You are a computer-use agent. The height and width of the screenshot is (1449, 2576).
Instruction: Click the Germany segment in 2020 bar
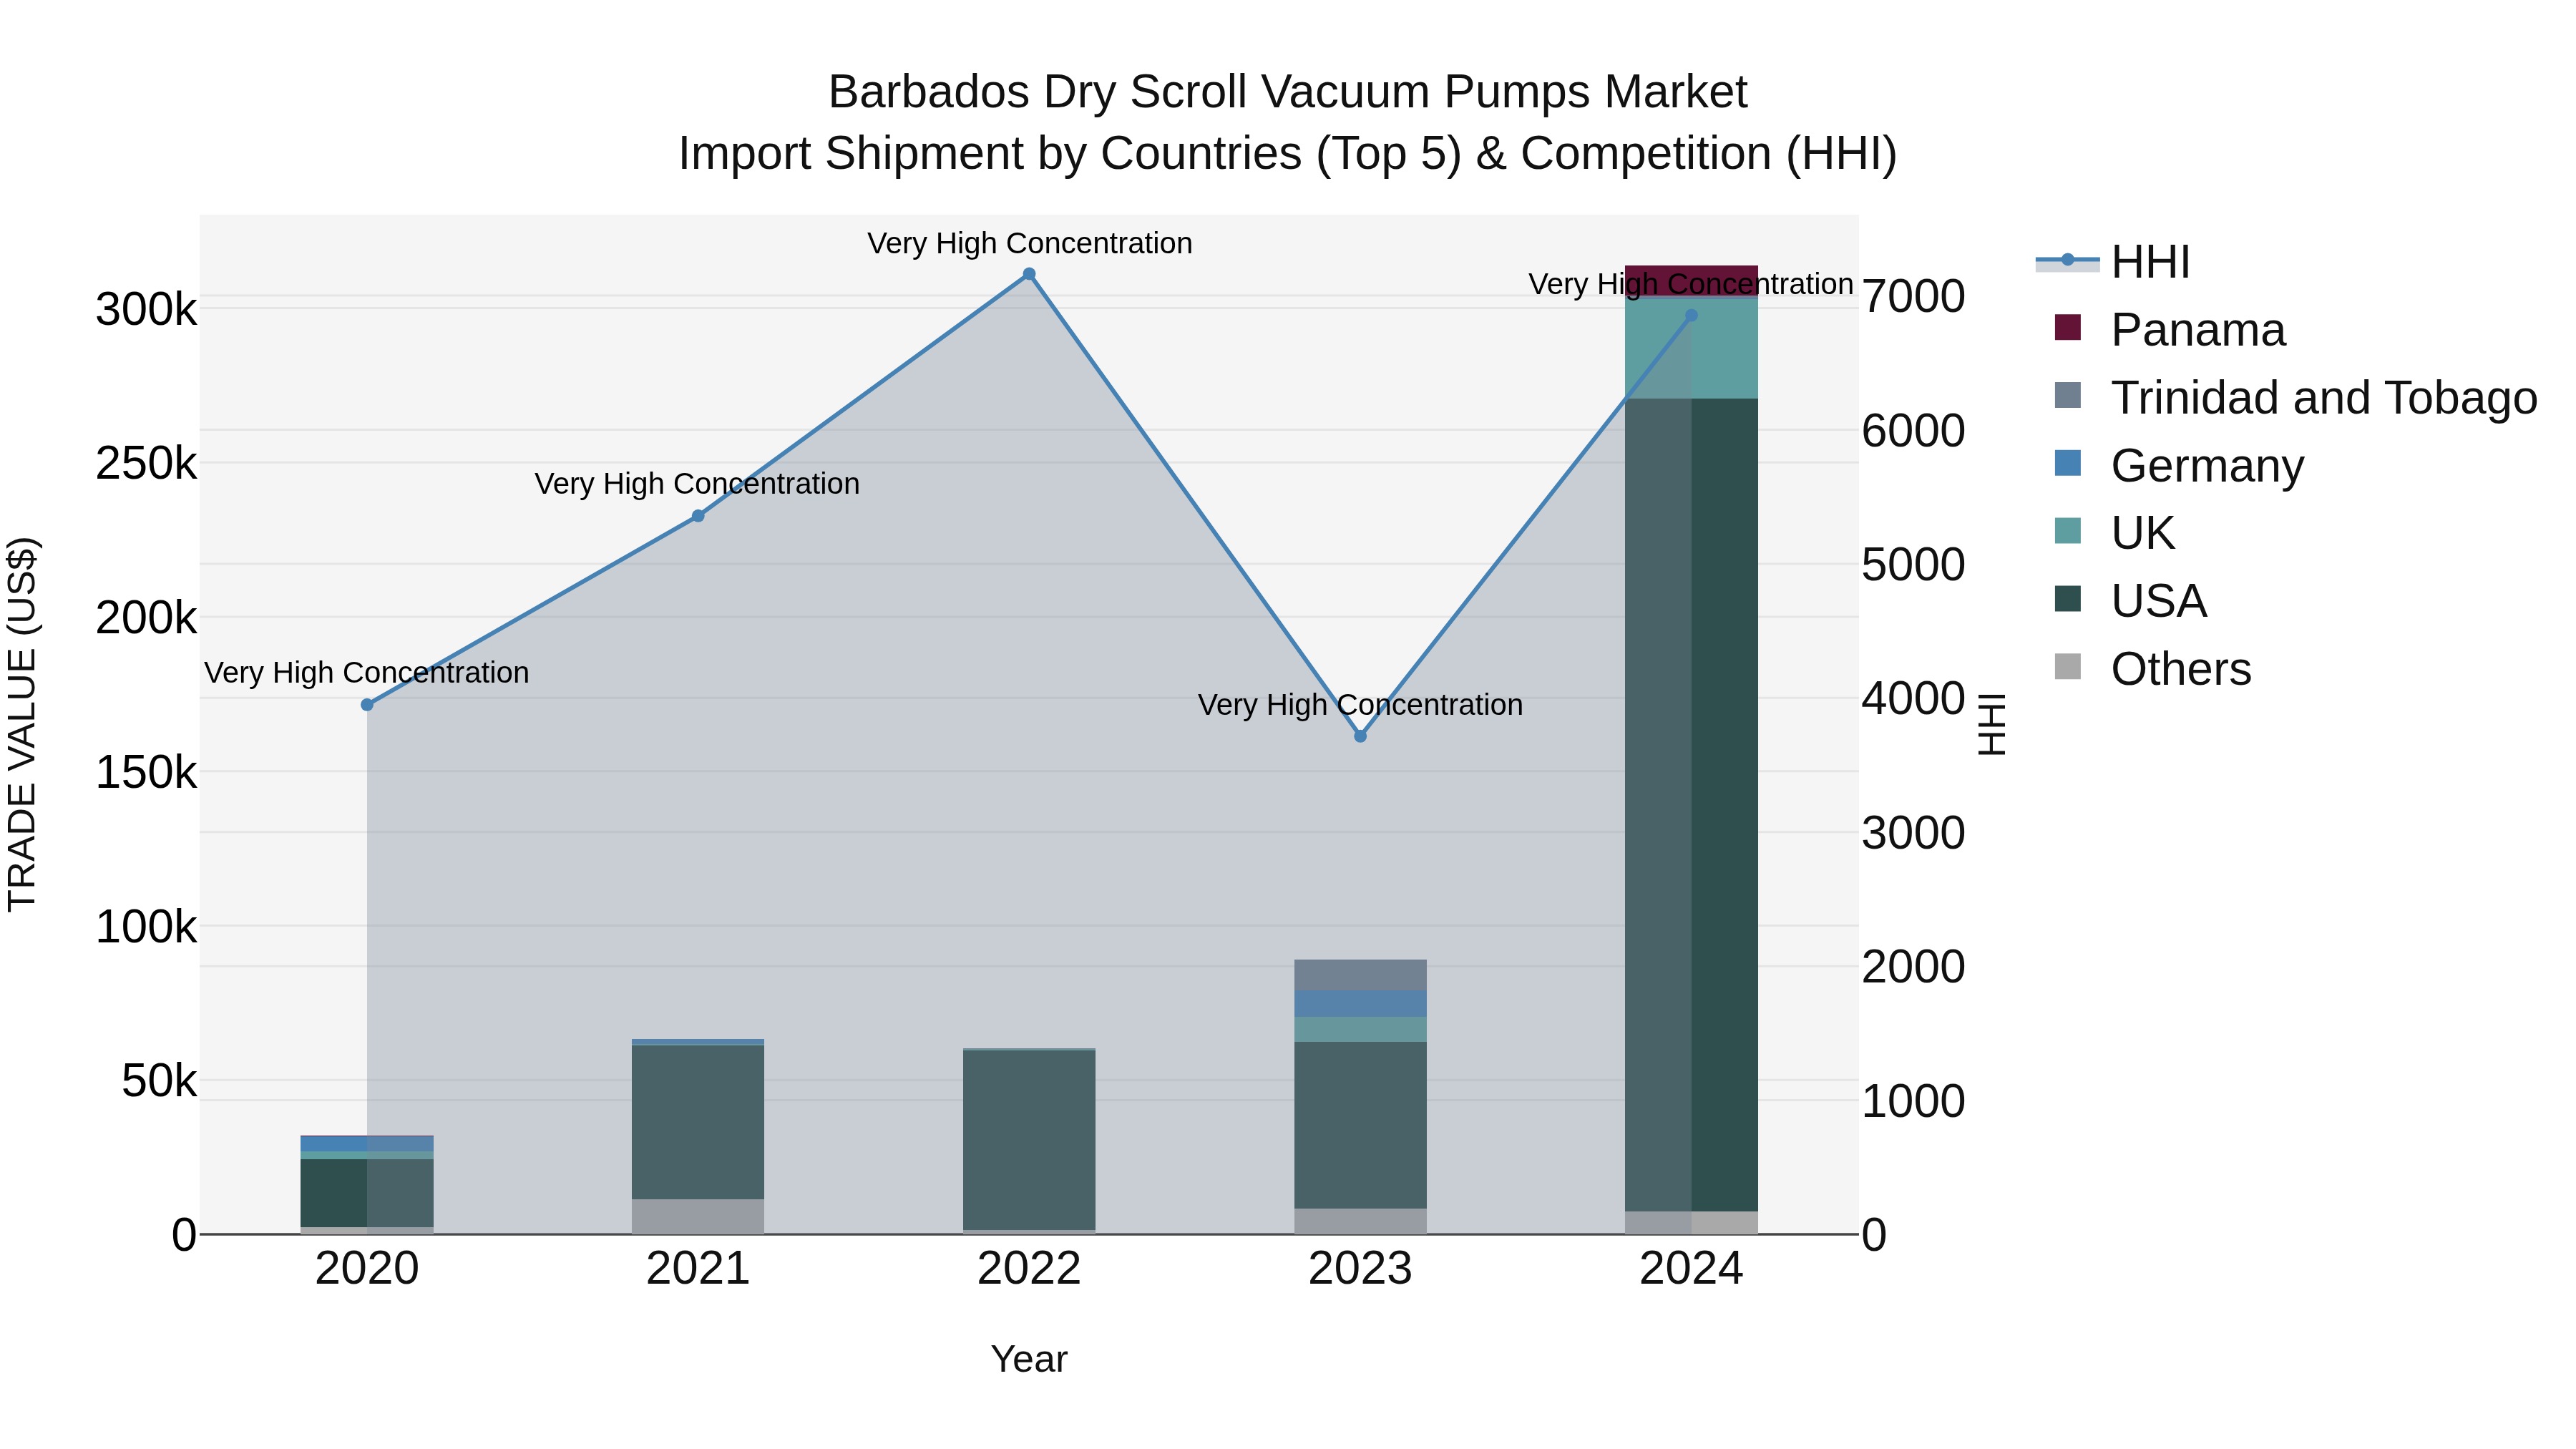[x=367, y=1144]
